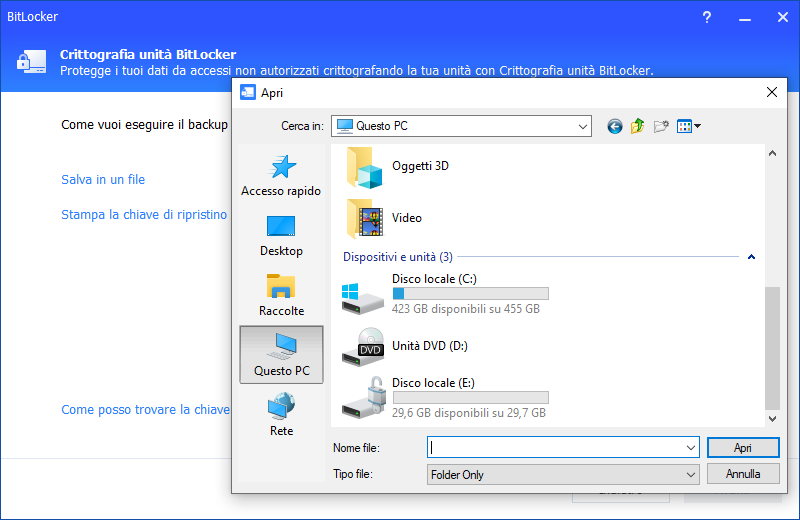The width and height of the screenshot is (800, 520).
Task: Select the locked Disco locale (E:) drive icon
Action: 363,398
